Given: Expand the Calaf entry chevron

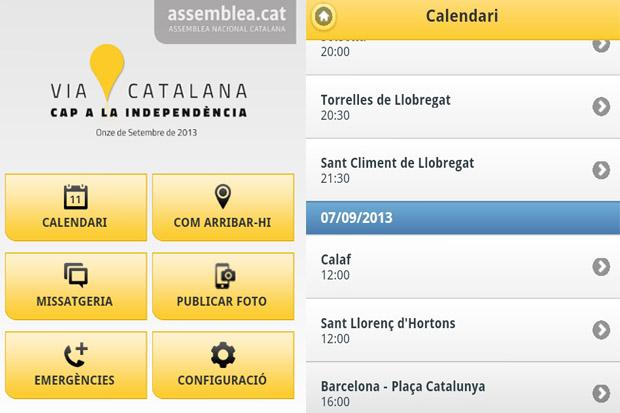Looking at the screenshot, I should 601,267.
